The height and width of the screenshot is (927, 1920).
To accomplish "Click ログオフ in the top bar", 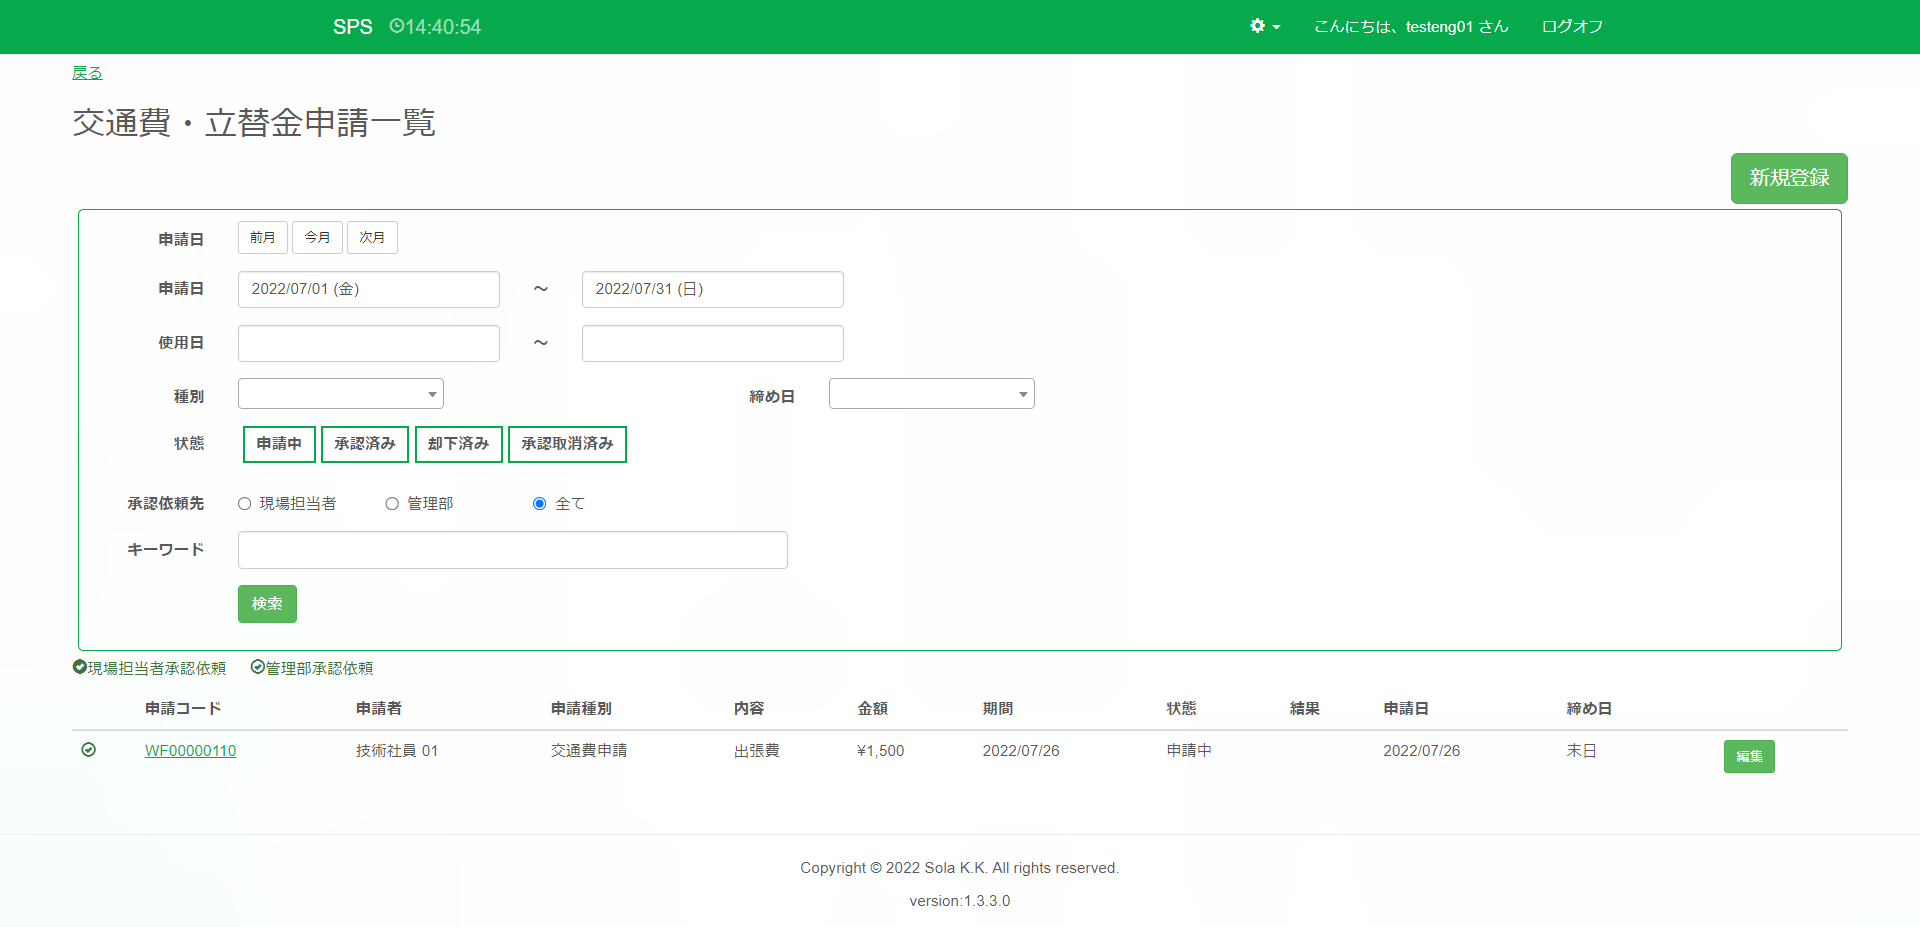I will 1572,27.
